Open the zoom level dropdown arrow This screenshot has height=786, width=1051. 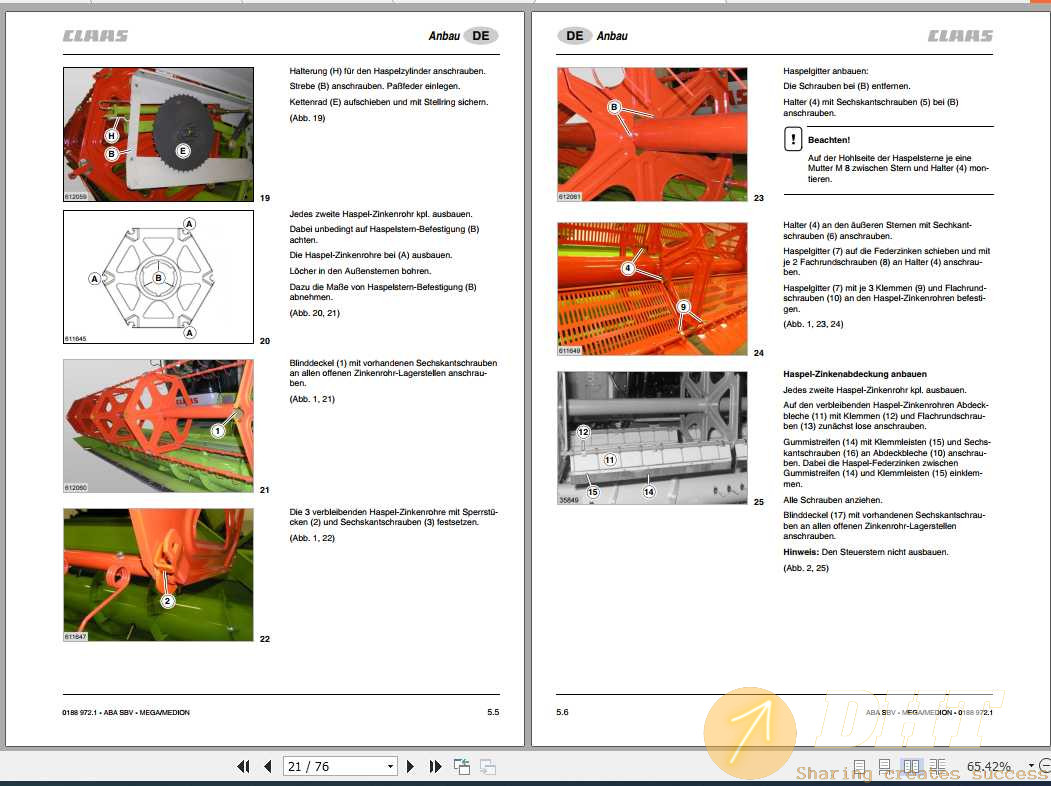(x=1031, y=766)
